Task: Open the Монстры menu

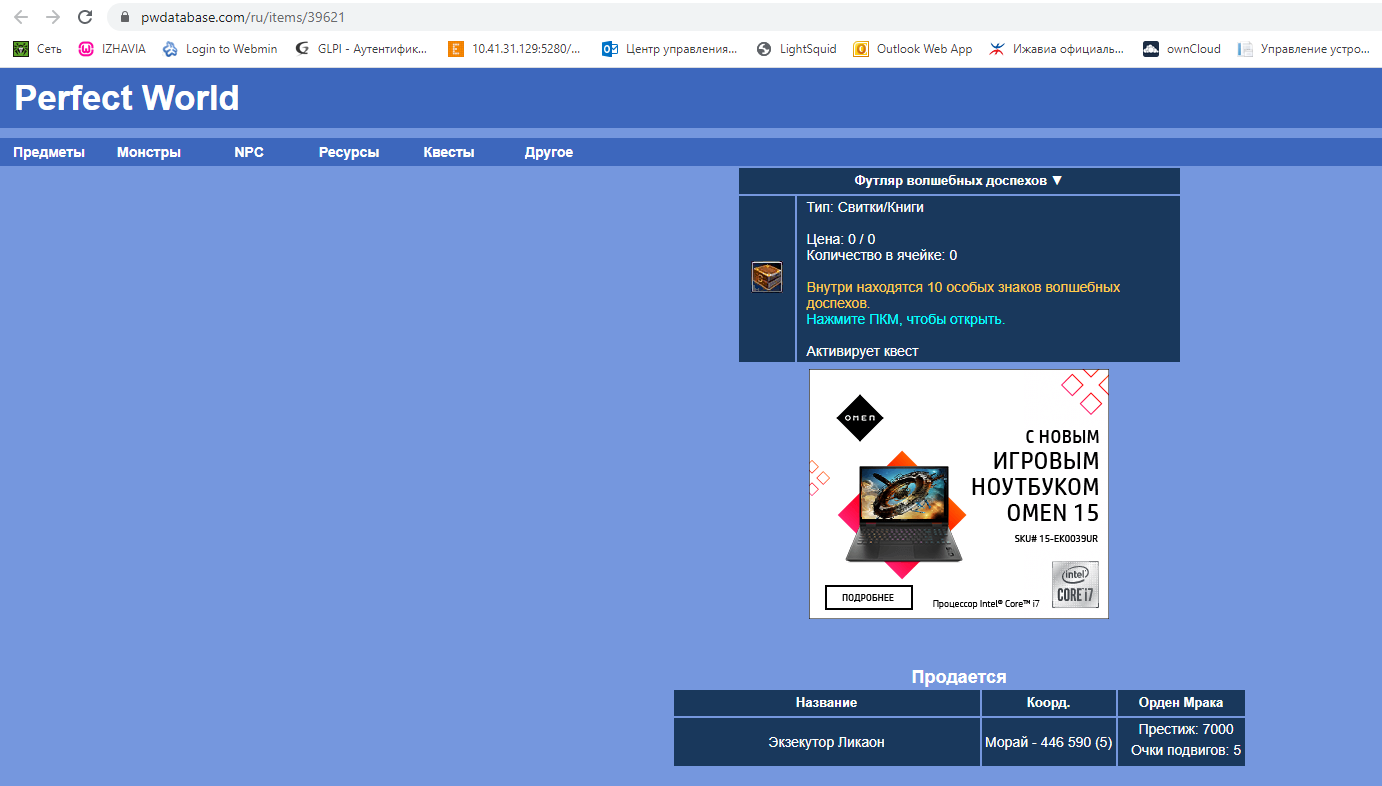Action: [148, 153]
